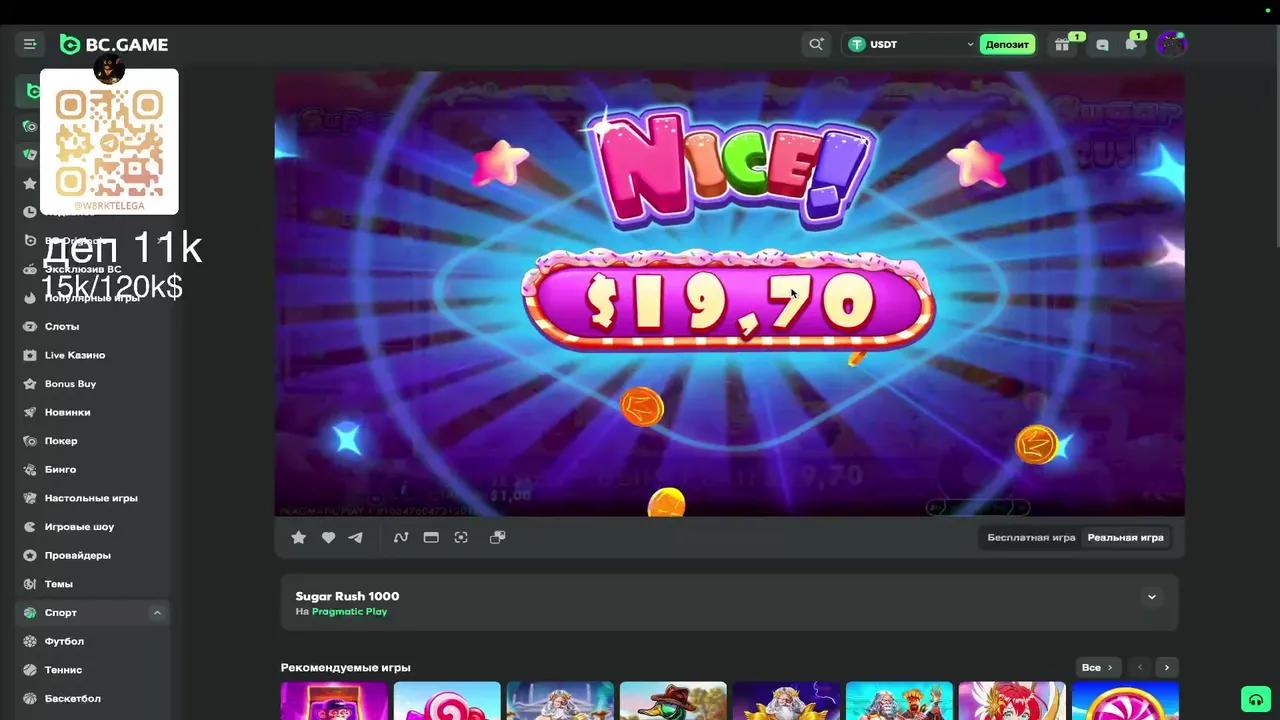Screen dimensions: 1280x720
Task: Open the duck with hat game thumbnail
Action: pyautogui.click(x=673, y=701)
